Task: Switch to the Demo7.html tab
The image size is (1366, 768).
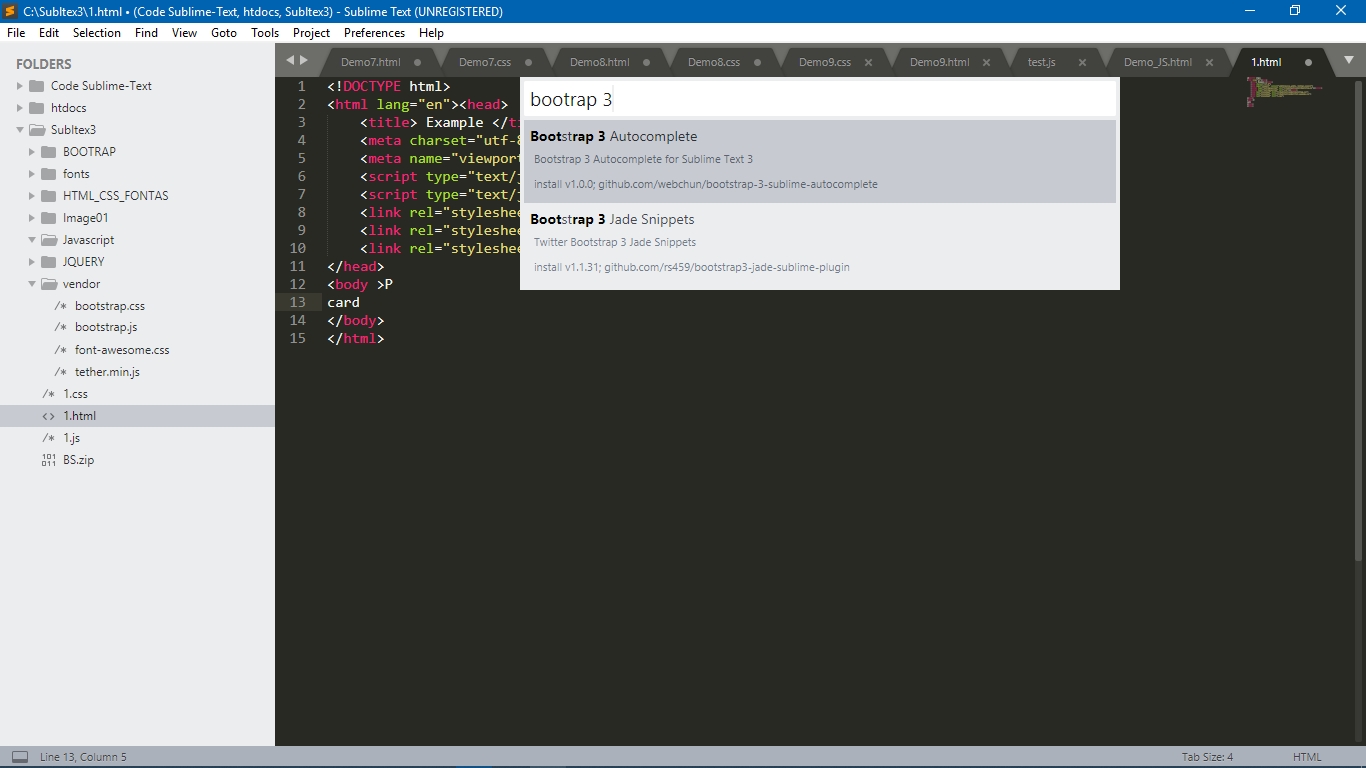Action: (370, 62)
